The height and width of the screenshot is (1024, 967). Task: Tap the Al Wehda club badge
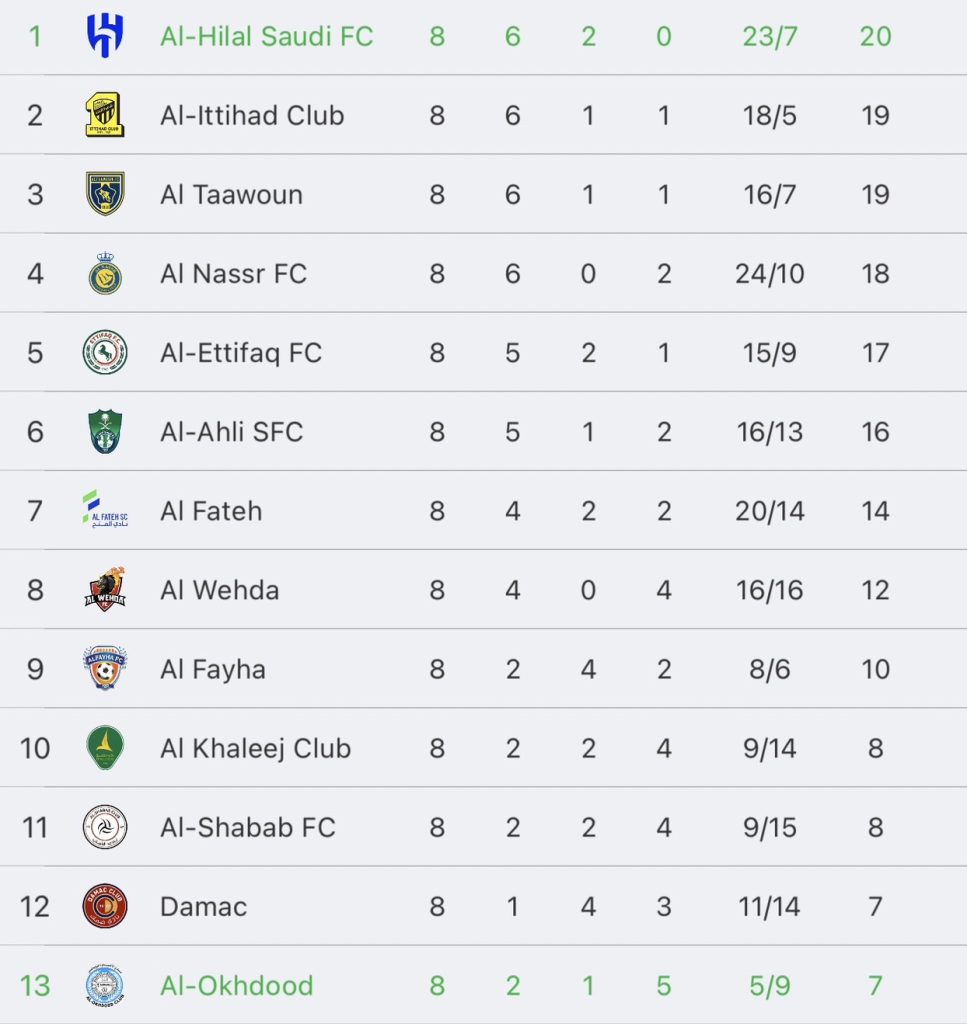tap(104, 589)
